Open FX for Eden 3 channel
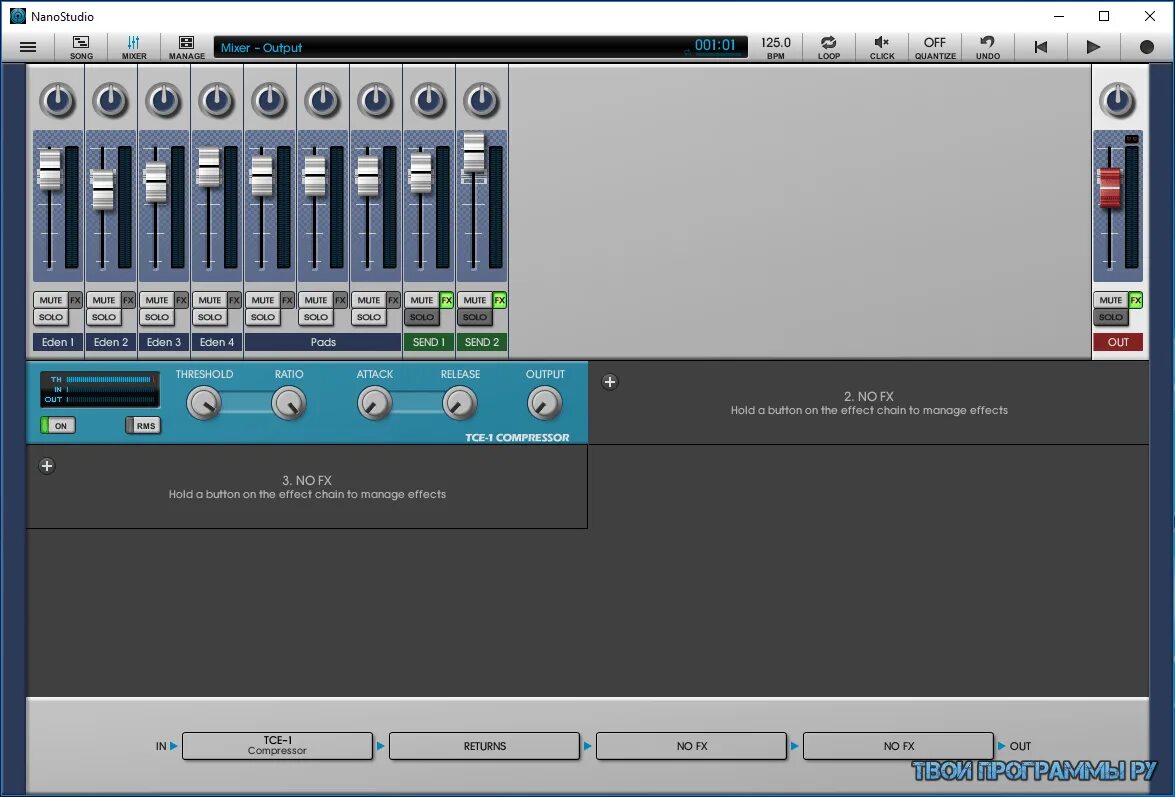The image size is (1175, 797). coord(181,300)
